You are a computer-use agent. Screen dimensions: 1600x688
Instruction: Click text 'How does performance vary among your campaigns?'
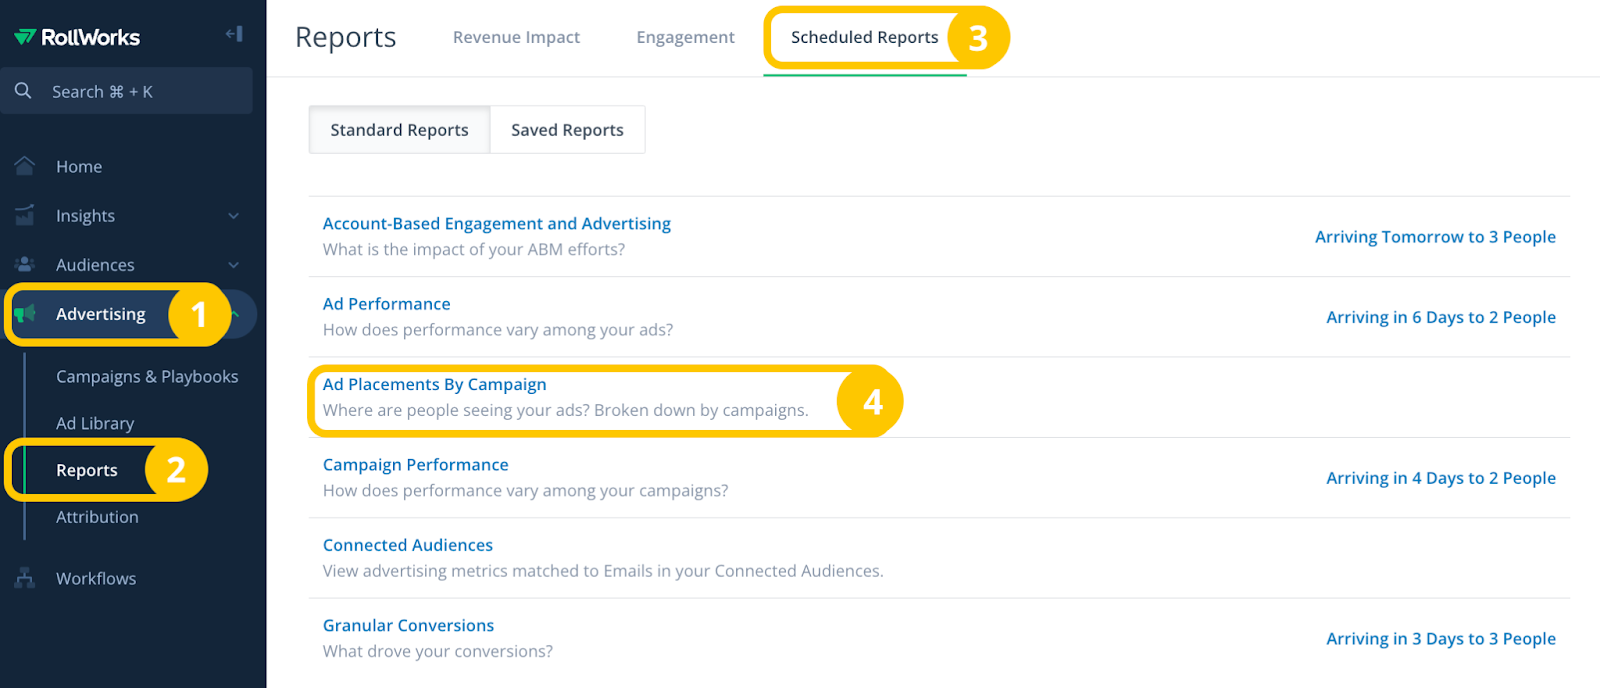click(525, 491)
